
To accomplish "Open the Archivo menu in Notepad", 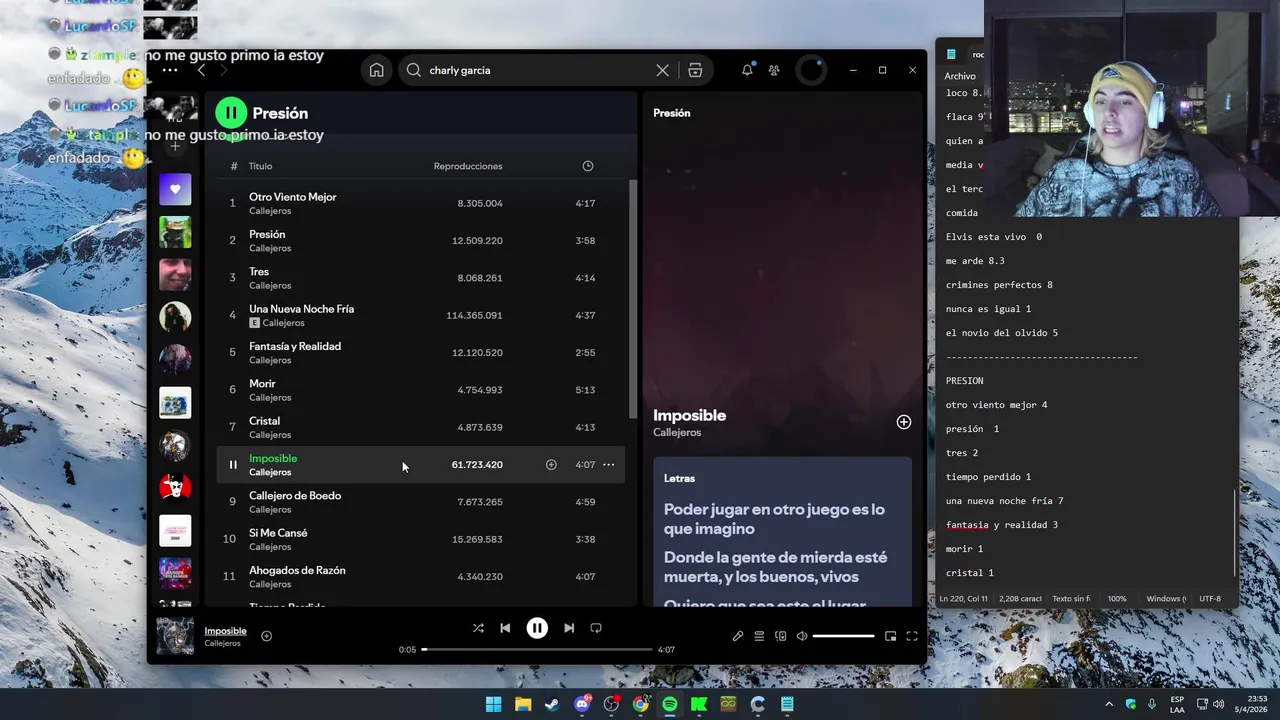I will [959, 76].
